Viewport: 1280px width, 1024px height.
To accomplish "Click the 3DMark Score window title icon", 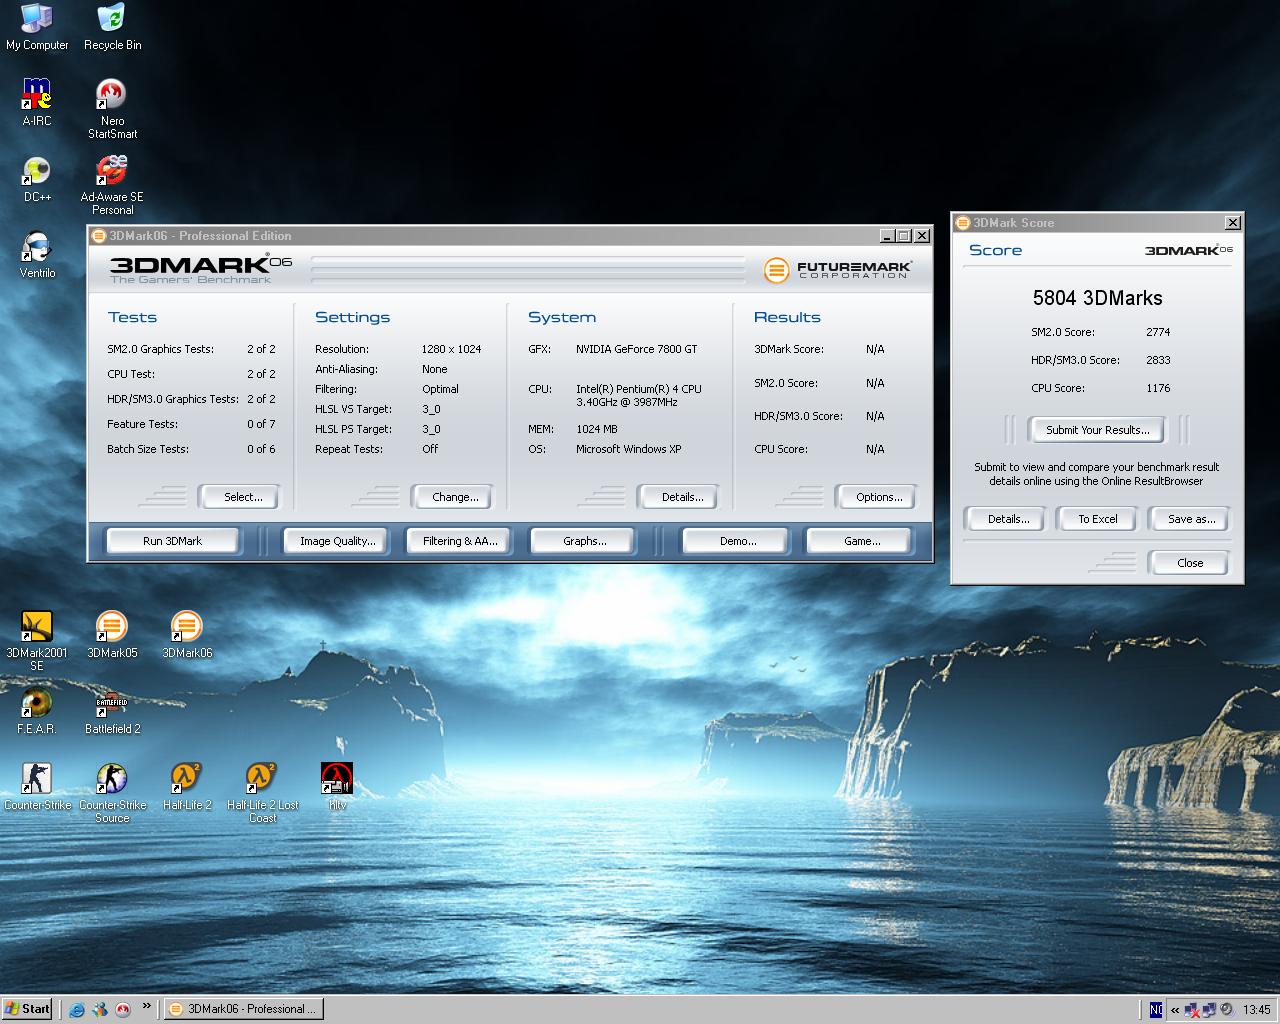I will (962, 223).
